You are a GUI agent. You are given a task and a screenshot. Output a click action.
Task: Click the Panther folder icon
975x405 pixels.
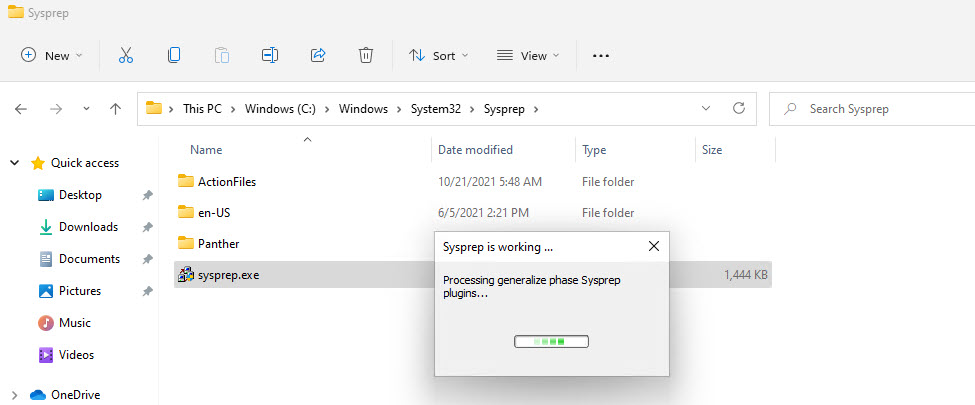(x=186, y=243)
